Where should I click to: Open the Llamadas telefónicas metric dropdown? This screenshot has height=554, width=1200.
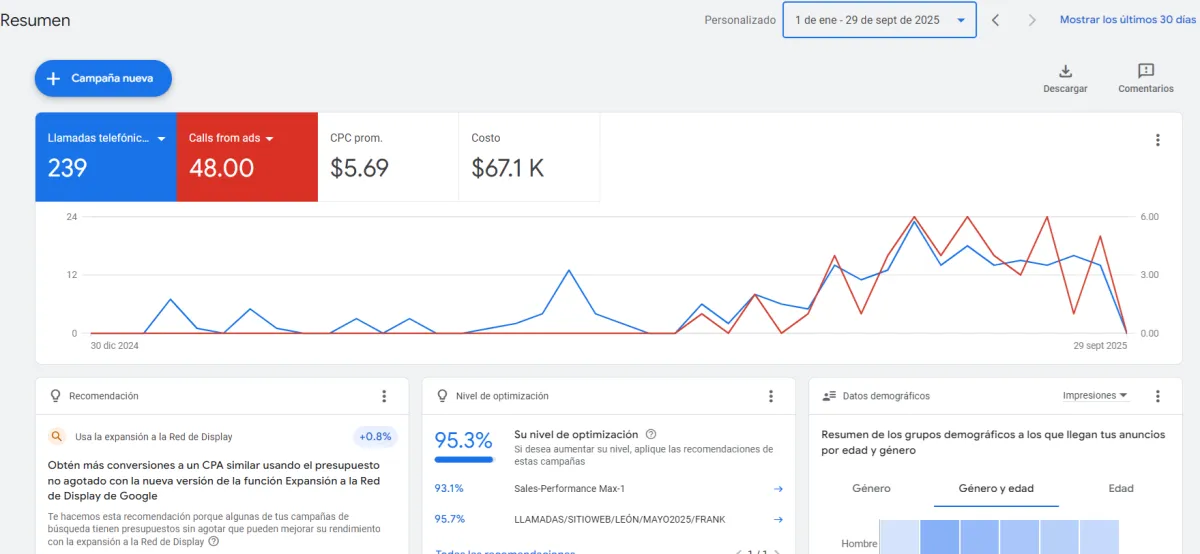pyautogui.click(x=161, y=139)
